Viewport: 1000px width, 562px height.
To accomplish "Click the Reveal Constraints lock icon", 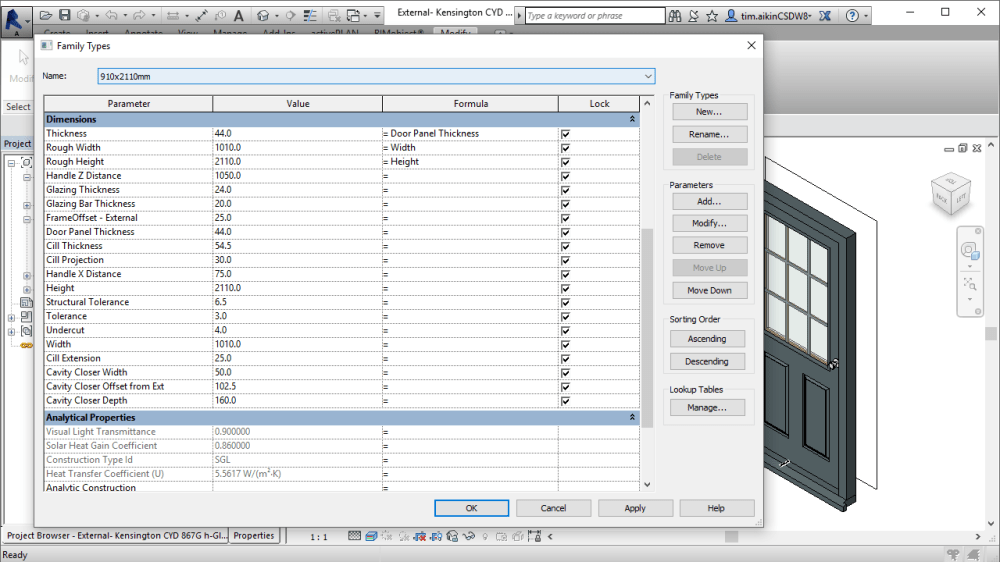I will point(534,536).
